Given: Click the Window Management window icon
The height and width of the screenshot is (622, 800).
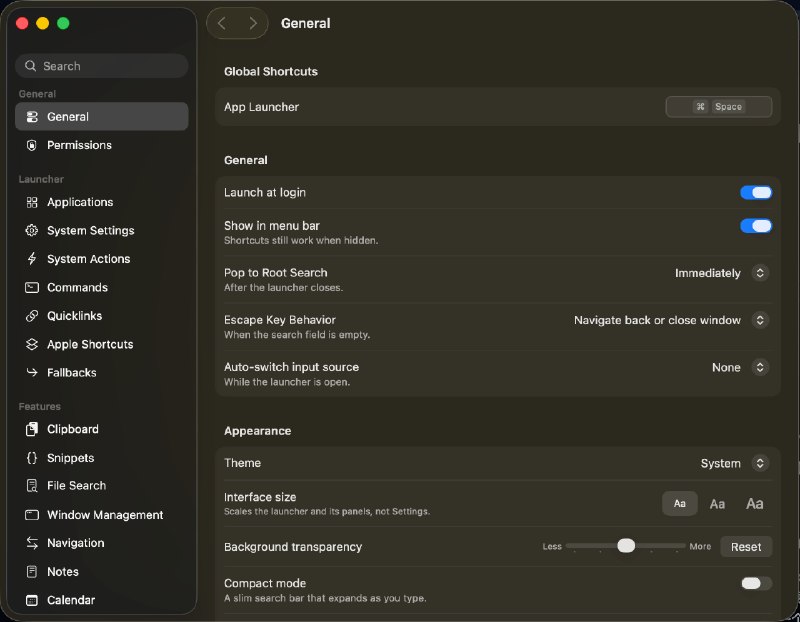Looking at the screenshot, I should coord(32,515).
